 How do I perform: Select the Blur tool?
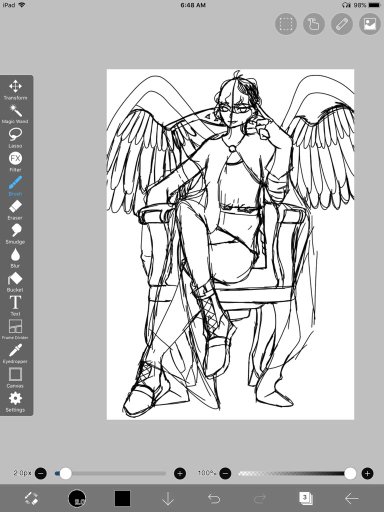pos(15,258)
